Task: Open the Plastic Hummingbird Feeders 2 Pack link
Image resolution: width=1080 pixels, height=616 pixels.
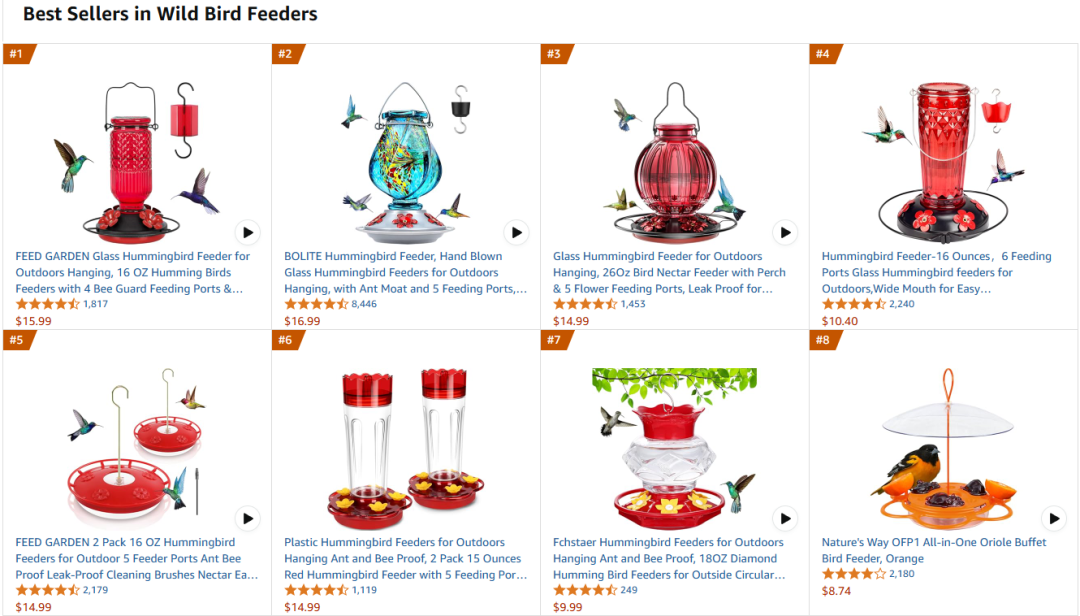Action: click(x=406, y=558)
